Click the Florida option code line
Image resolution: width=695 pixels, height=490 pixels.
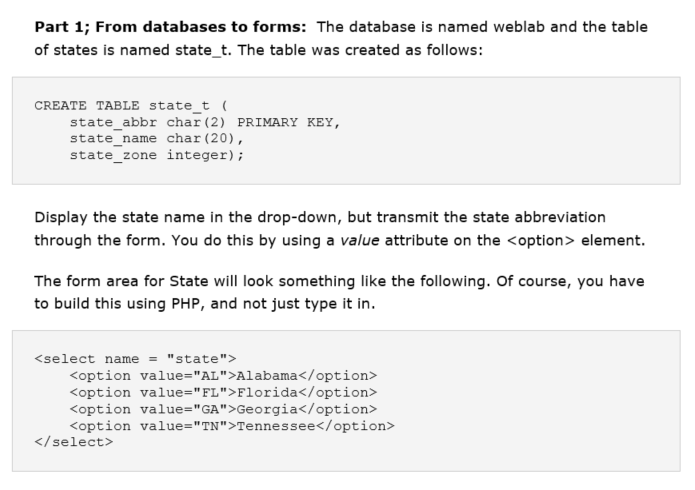[223, 392]
